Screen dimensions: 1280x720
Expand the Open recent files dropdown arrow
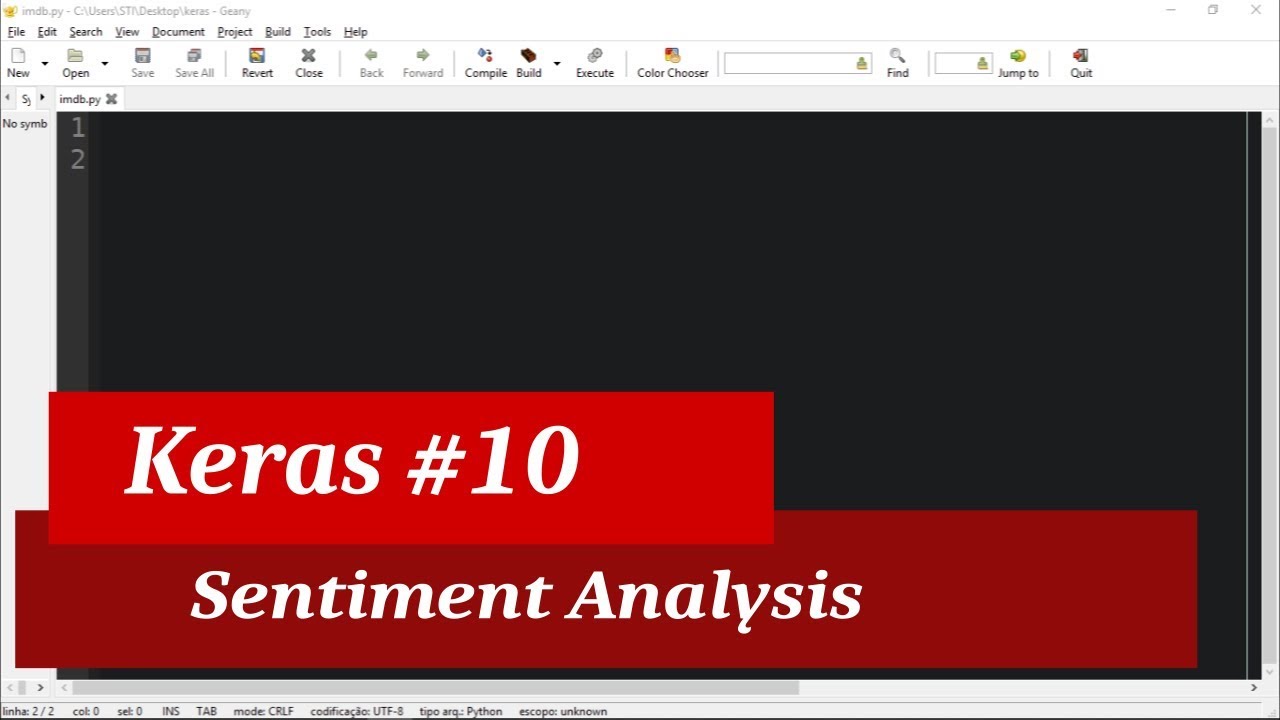[x=104, y=63]
